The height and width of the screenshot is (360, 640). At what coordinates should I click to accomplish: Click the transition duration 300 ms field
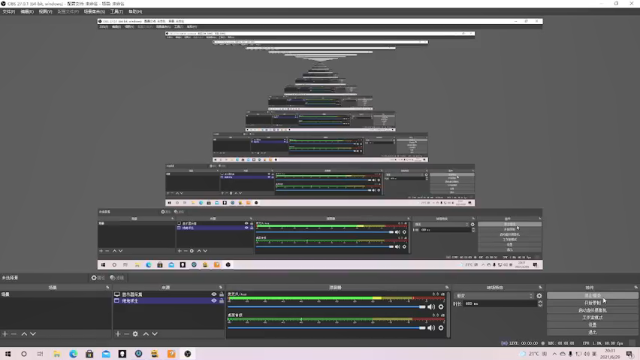[500, 304]
